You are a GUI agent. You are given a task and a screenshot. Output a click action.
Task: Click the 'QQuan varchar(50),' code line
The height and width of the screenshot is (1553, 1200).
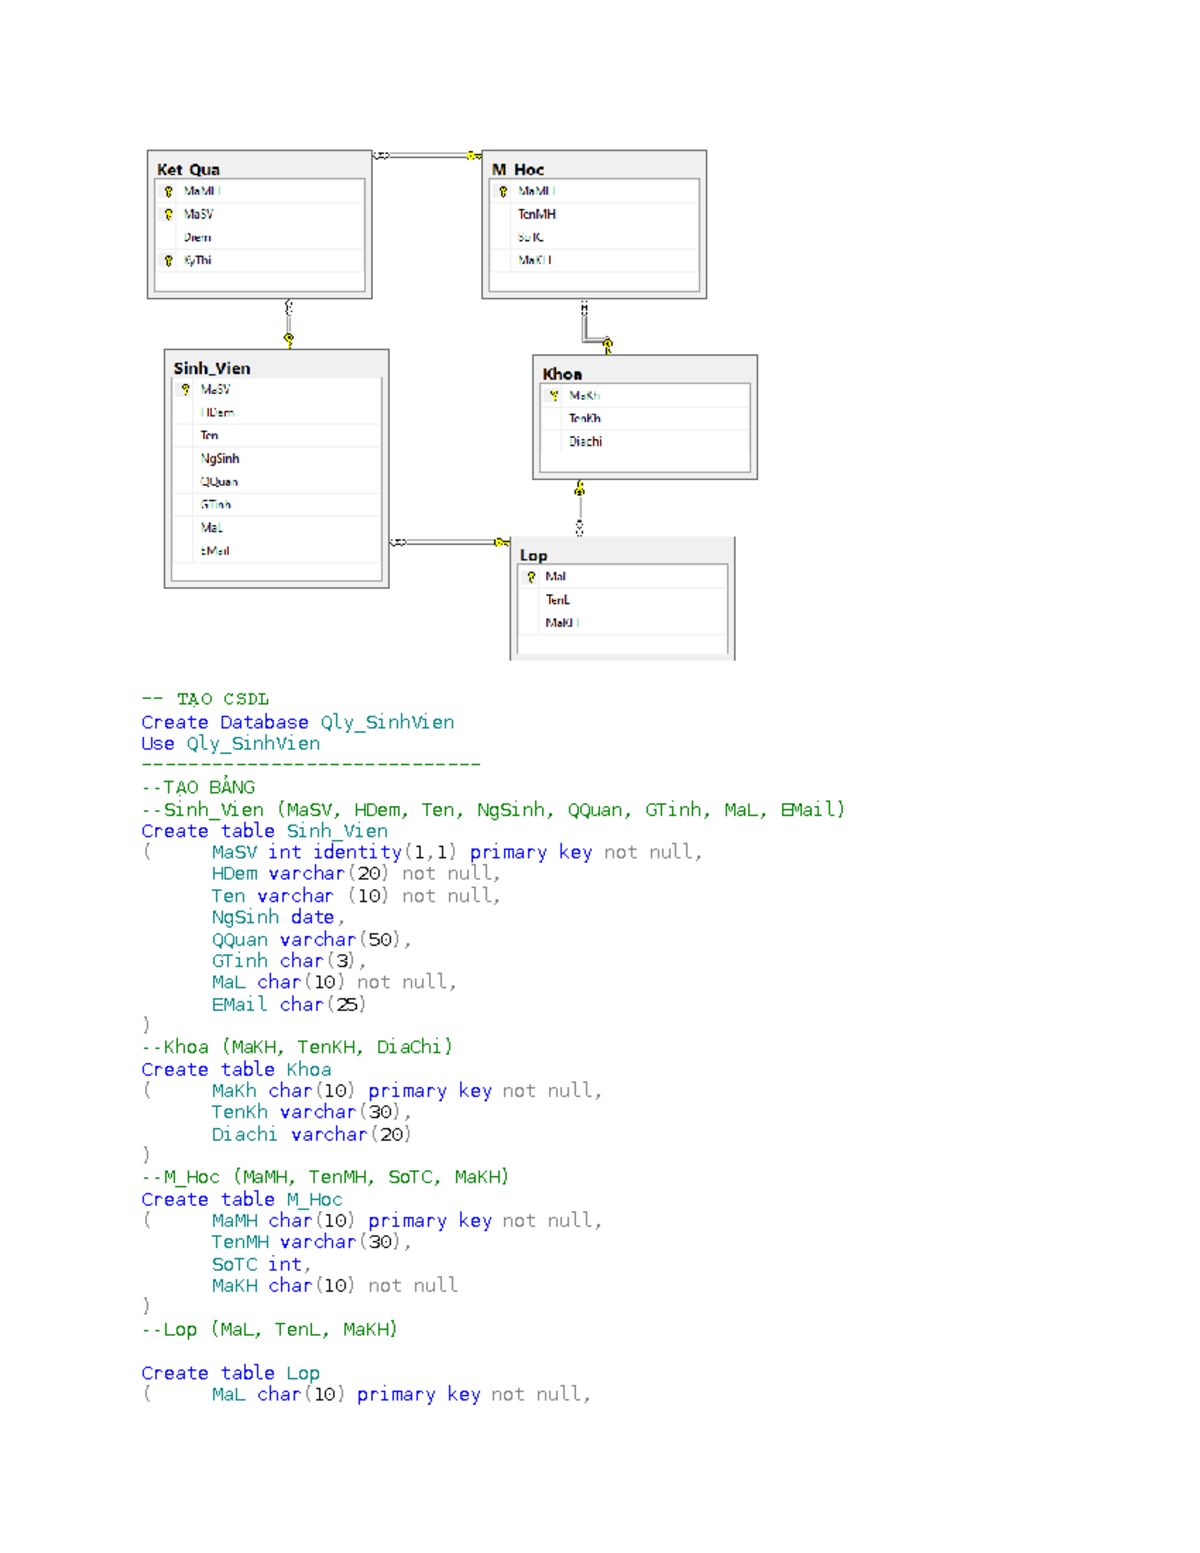click(x=311, y=939)
